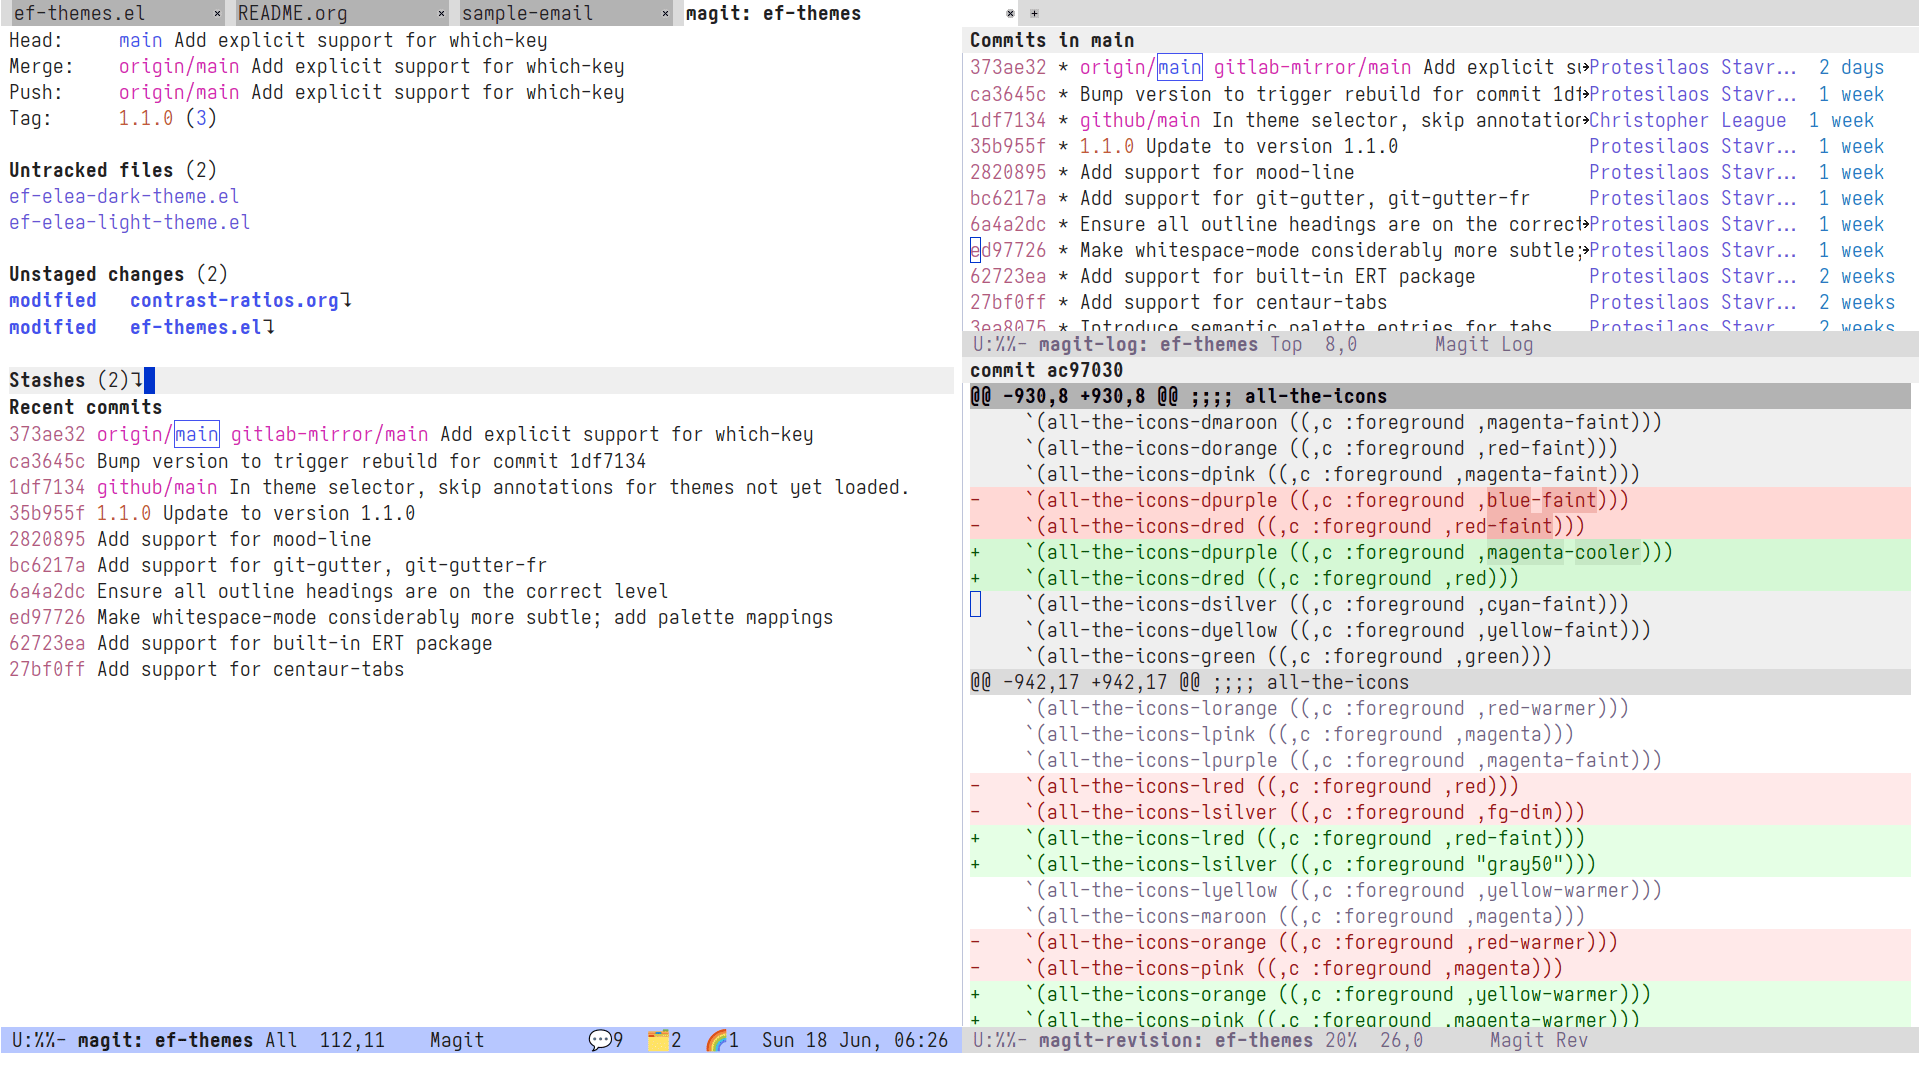
Task: Expand the Unstaged changes section
Action: pyautogui.click(x=118, y=274)
